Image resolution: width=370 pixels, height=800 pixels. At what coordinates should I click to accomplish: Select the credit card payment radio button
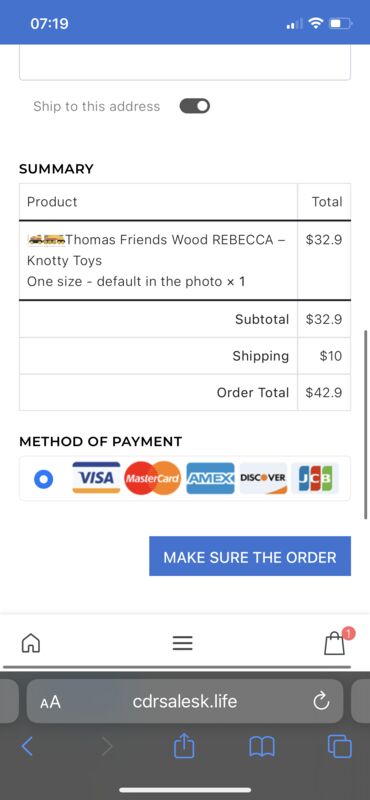click(x=43, y=479)
